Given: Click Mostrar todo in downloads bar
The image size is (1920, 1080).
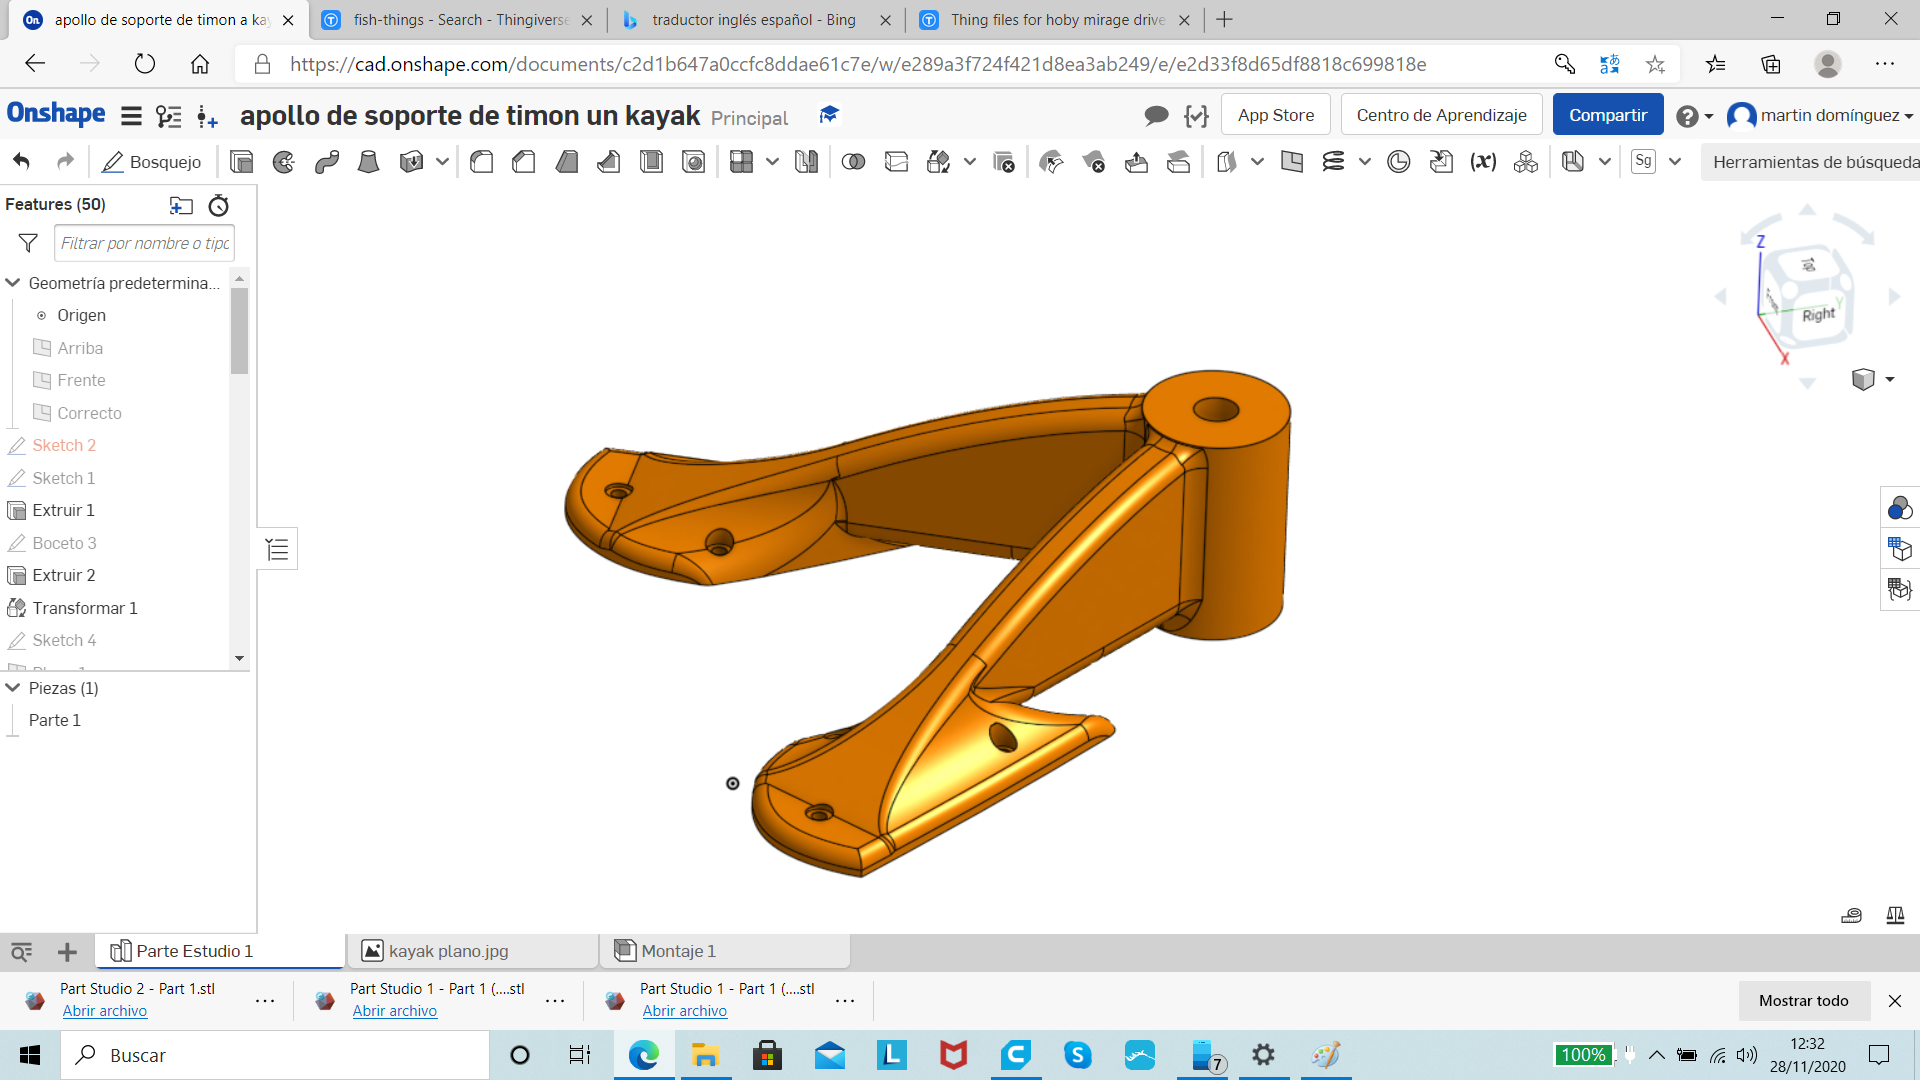Looking at the screenshot, I should [1804, 1001].
